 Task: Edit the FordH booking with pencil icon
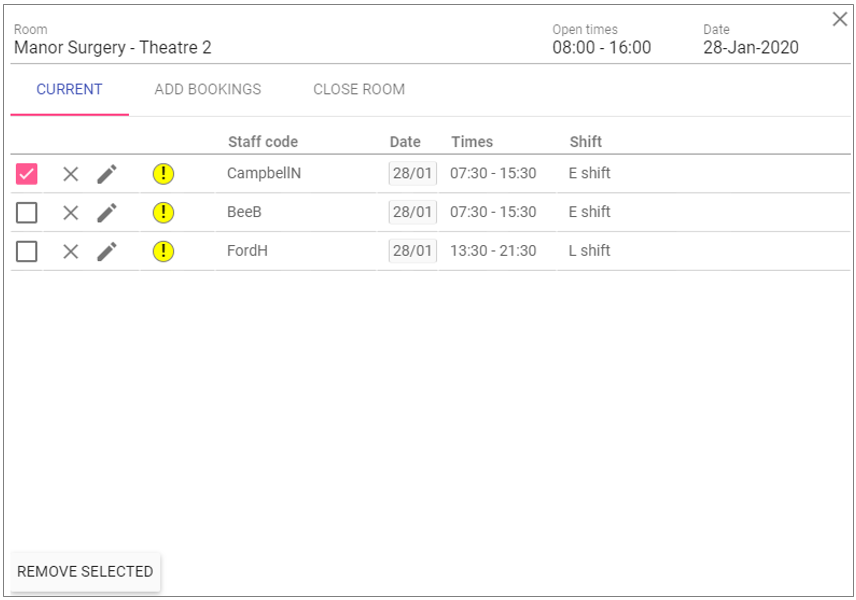[x=107, y=251]
